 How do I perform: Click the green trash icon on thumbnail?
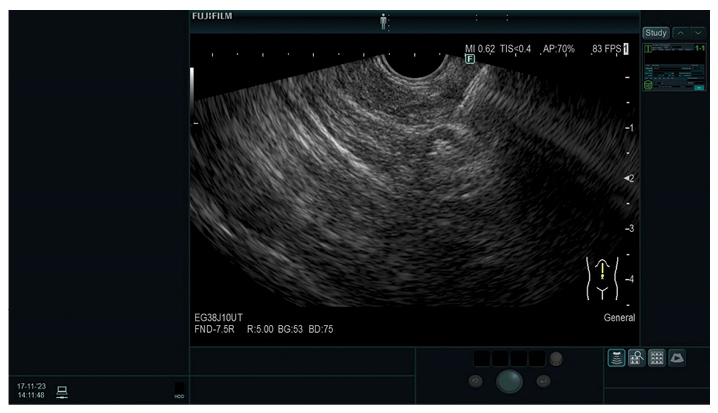click(x=648, y=86)
